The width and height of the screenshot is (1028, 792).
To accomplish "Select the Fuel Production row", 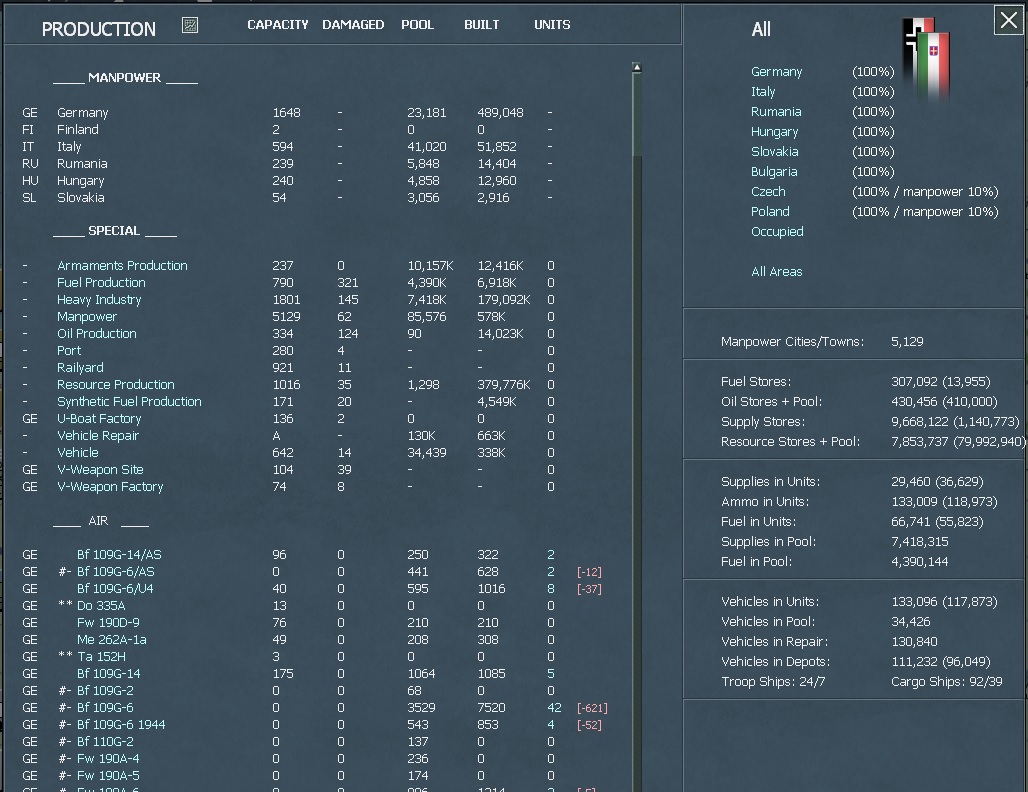I will (x=100, y=282).
